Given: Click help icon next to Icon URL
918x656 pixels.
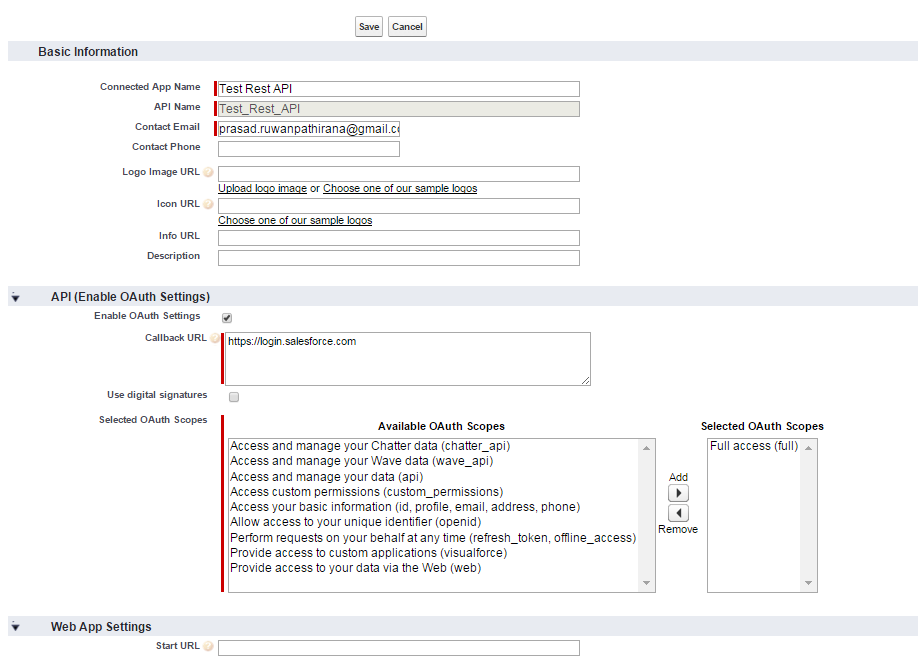Looking at the screenshot, I should point(209,205).
